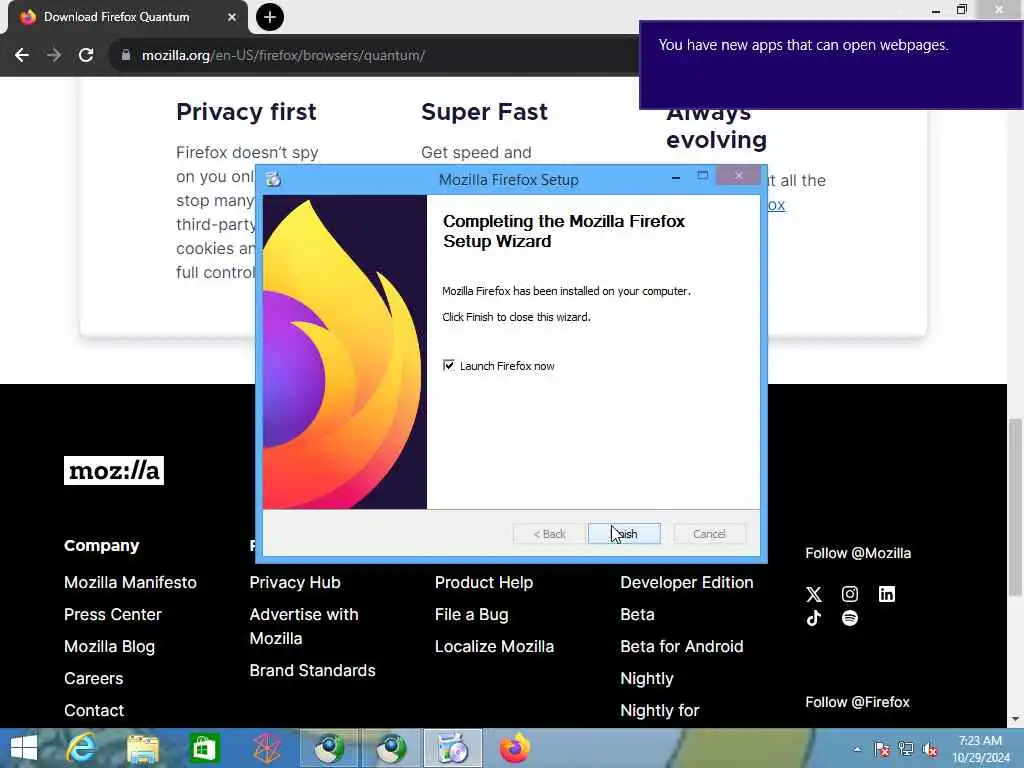1024x768 pixels.
Task: Open the Beta download link
Action: [637, 614]
